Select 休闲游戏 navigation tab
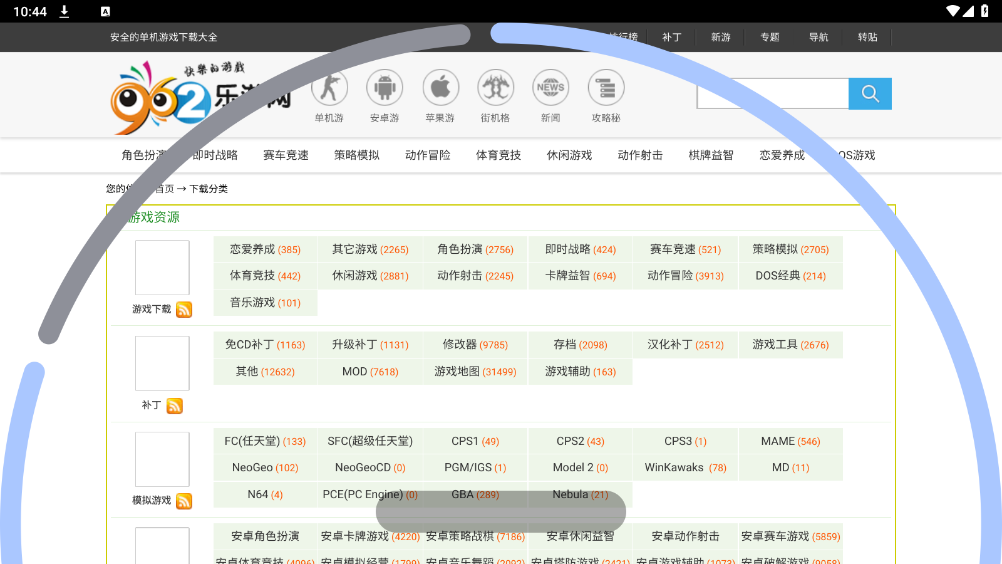Image resolution: width=1002 pixels, height=564 pixels. point(569,155)
